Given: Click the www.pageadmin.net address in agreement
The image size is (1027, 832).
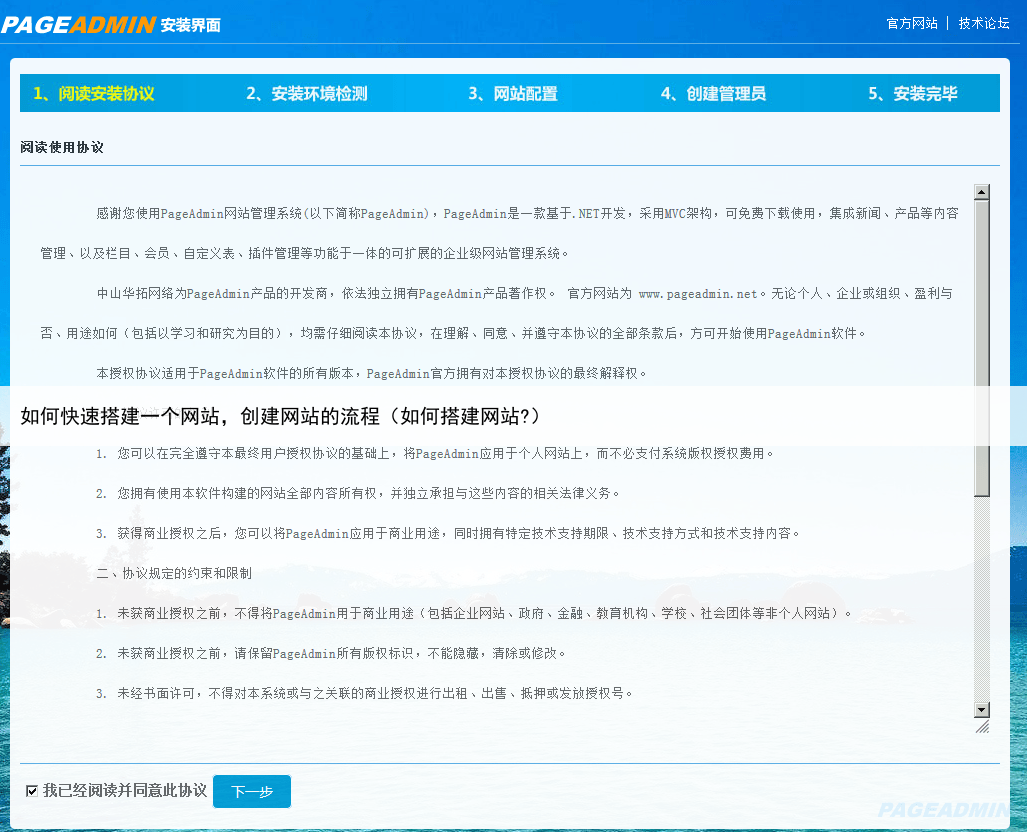Looking at the screenshot, I should tap(698, 294).
